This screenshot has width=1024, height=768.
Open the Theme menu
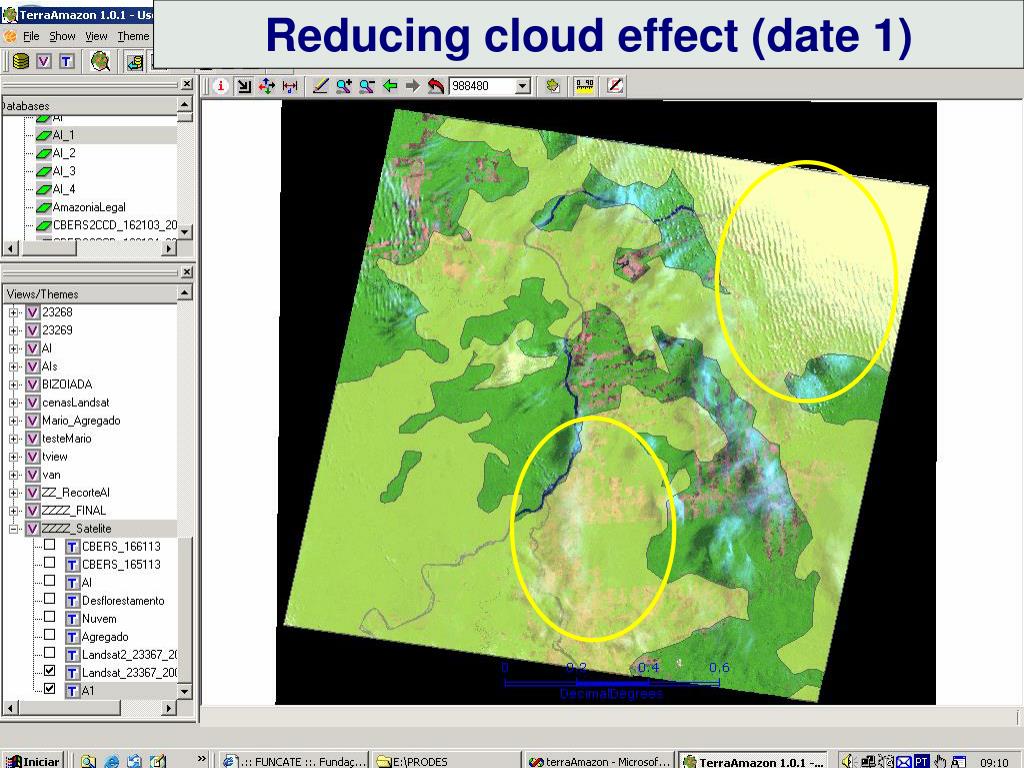[133, 36]
